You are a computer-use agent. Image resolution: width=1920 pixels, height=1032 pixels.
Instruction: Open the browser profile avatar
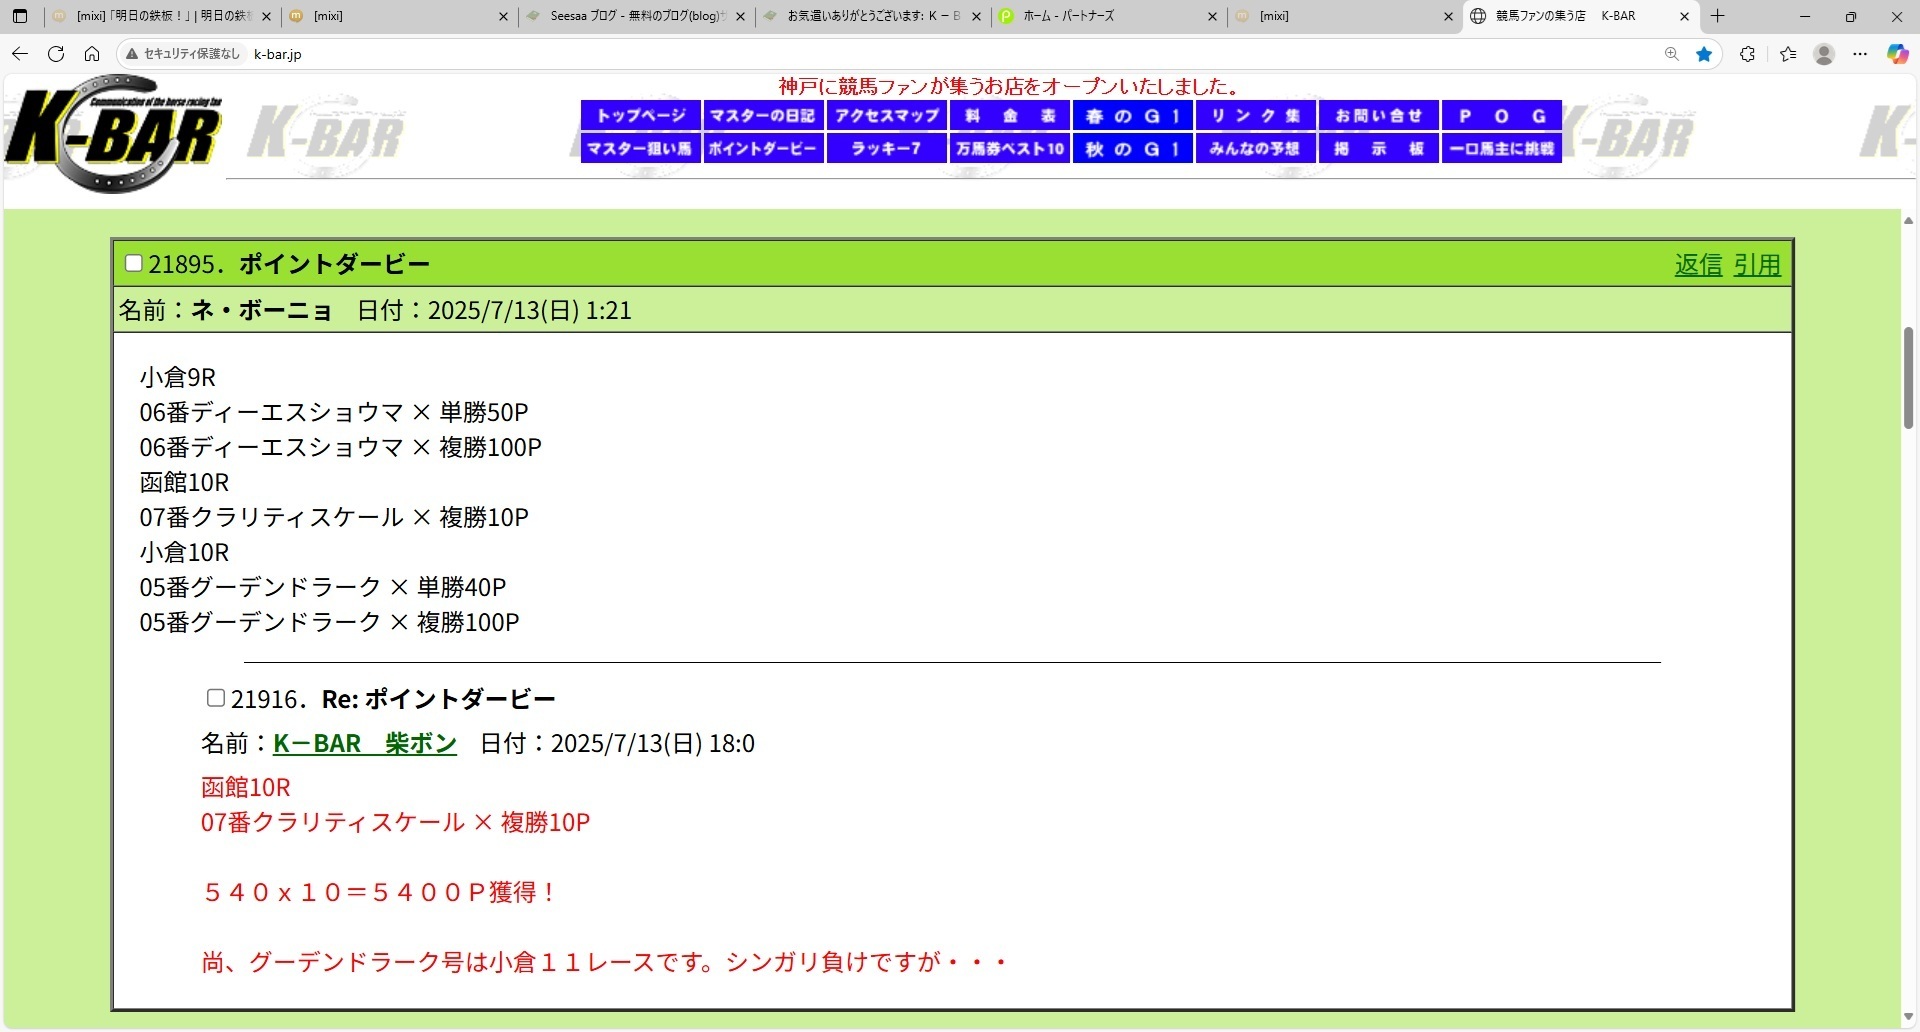click(x=1824, y=54)
